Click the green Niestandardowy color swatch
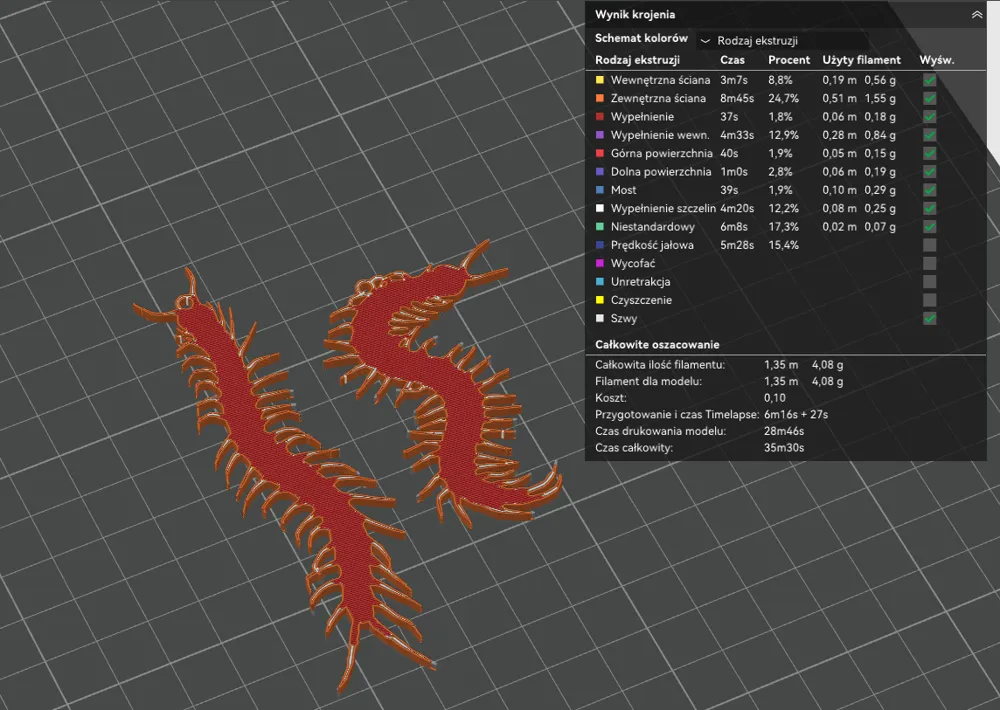Viewport: 1000px width, 710px height. click(x=599, y=226)
